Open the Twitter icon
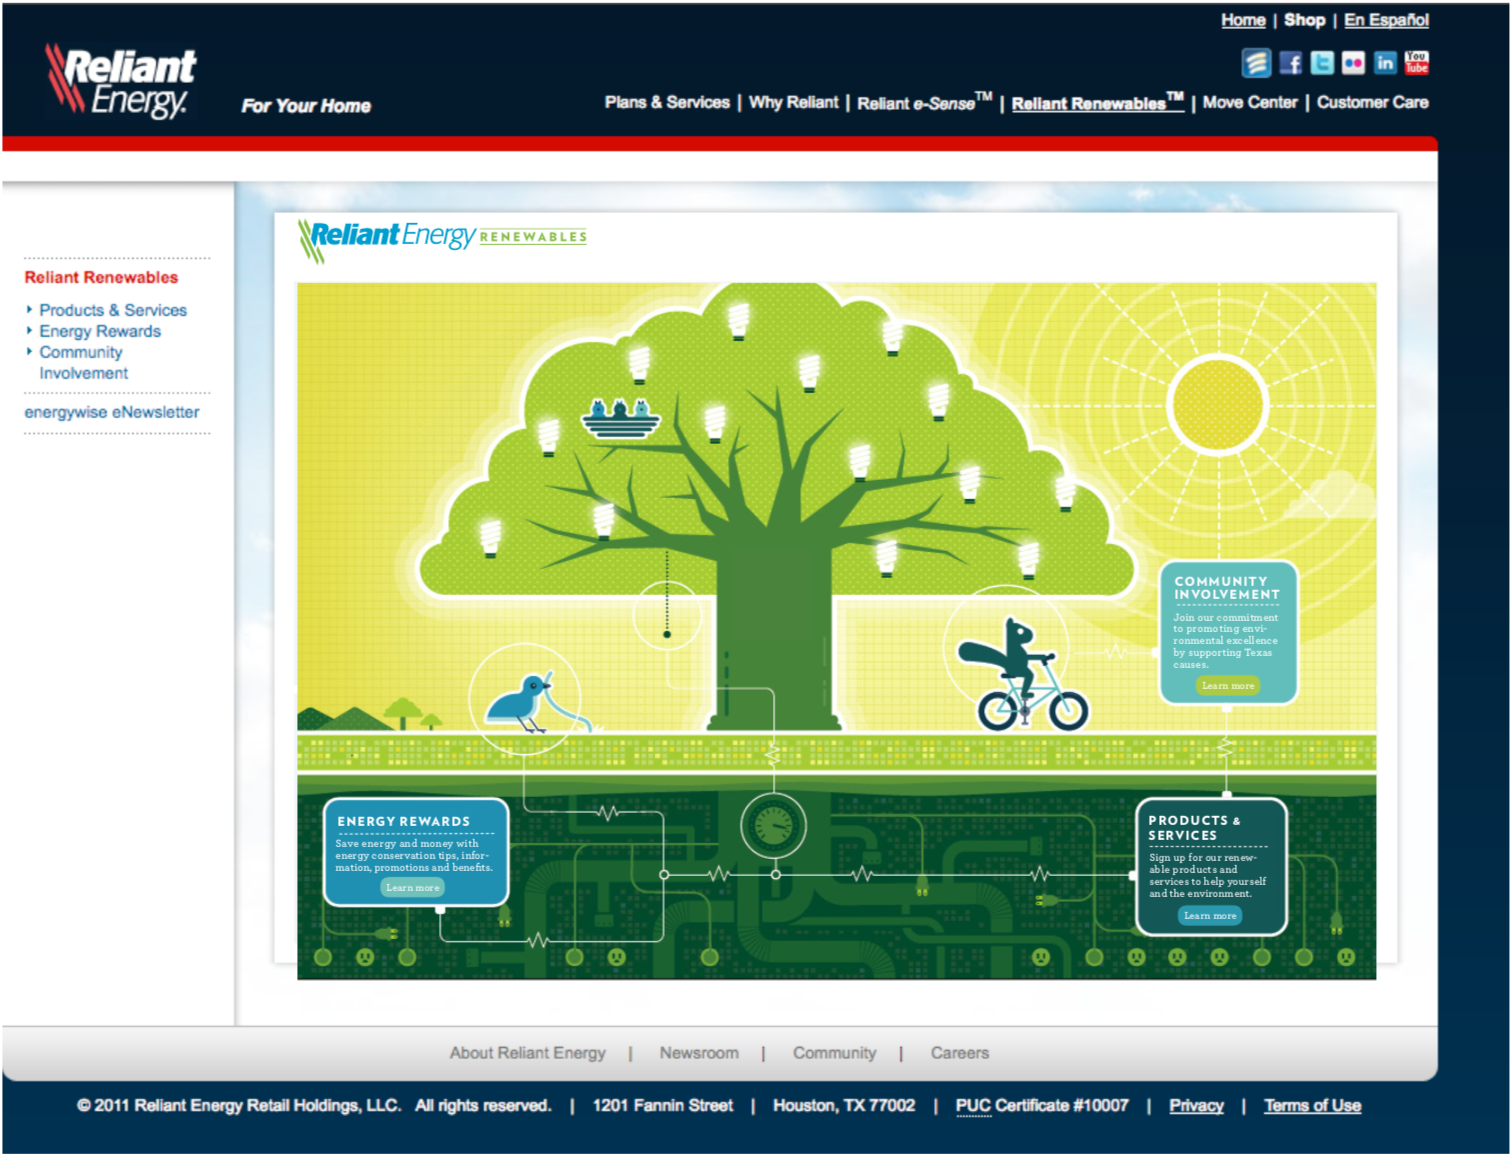1511x1156 pixels. (x=1322, y=64)
